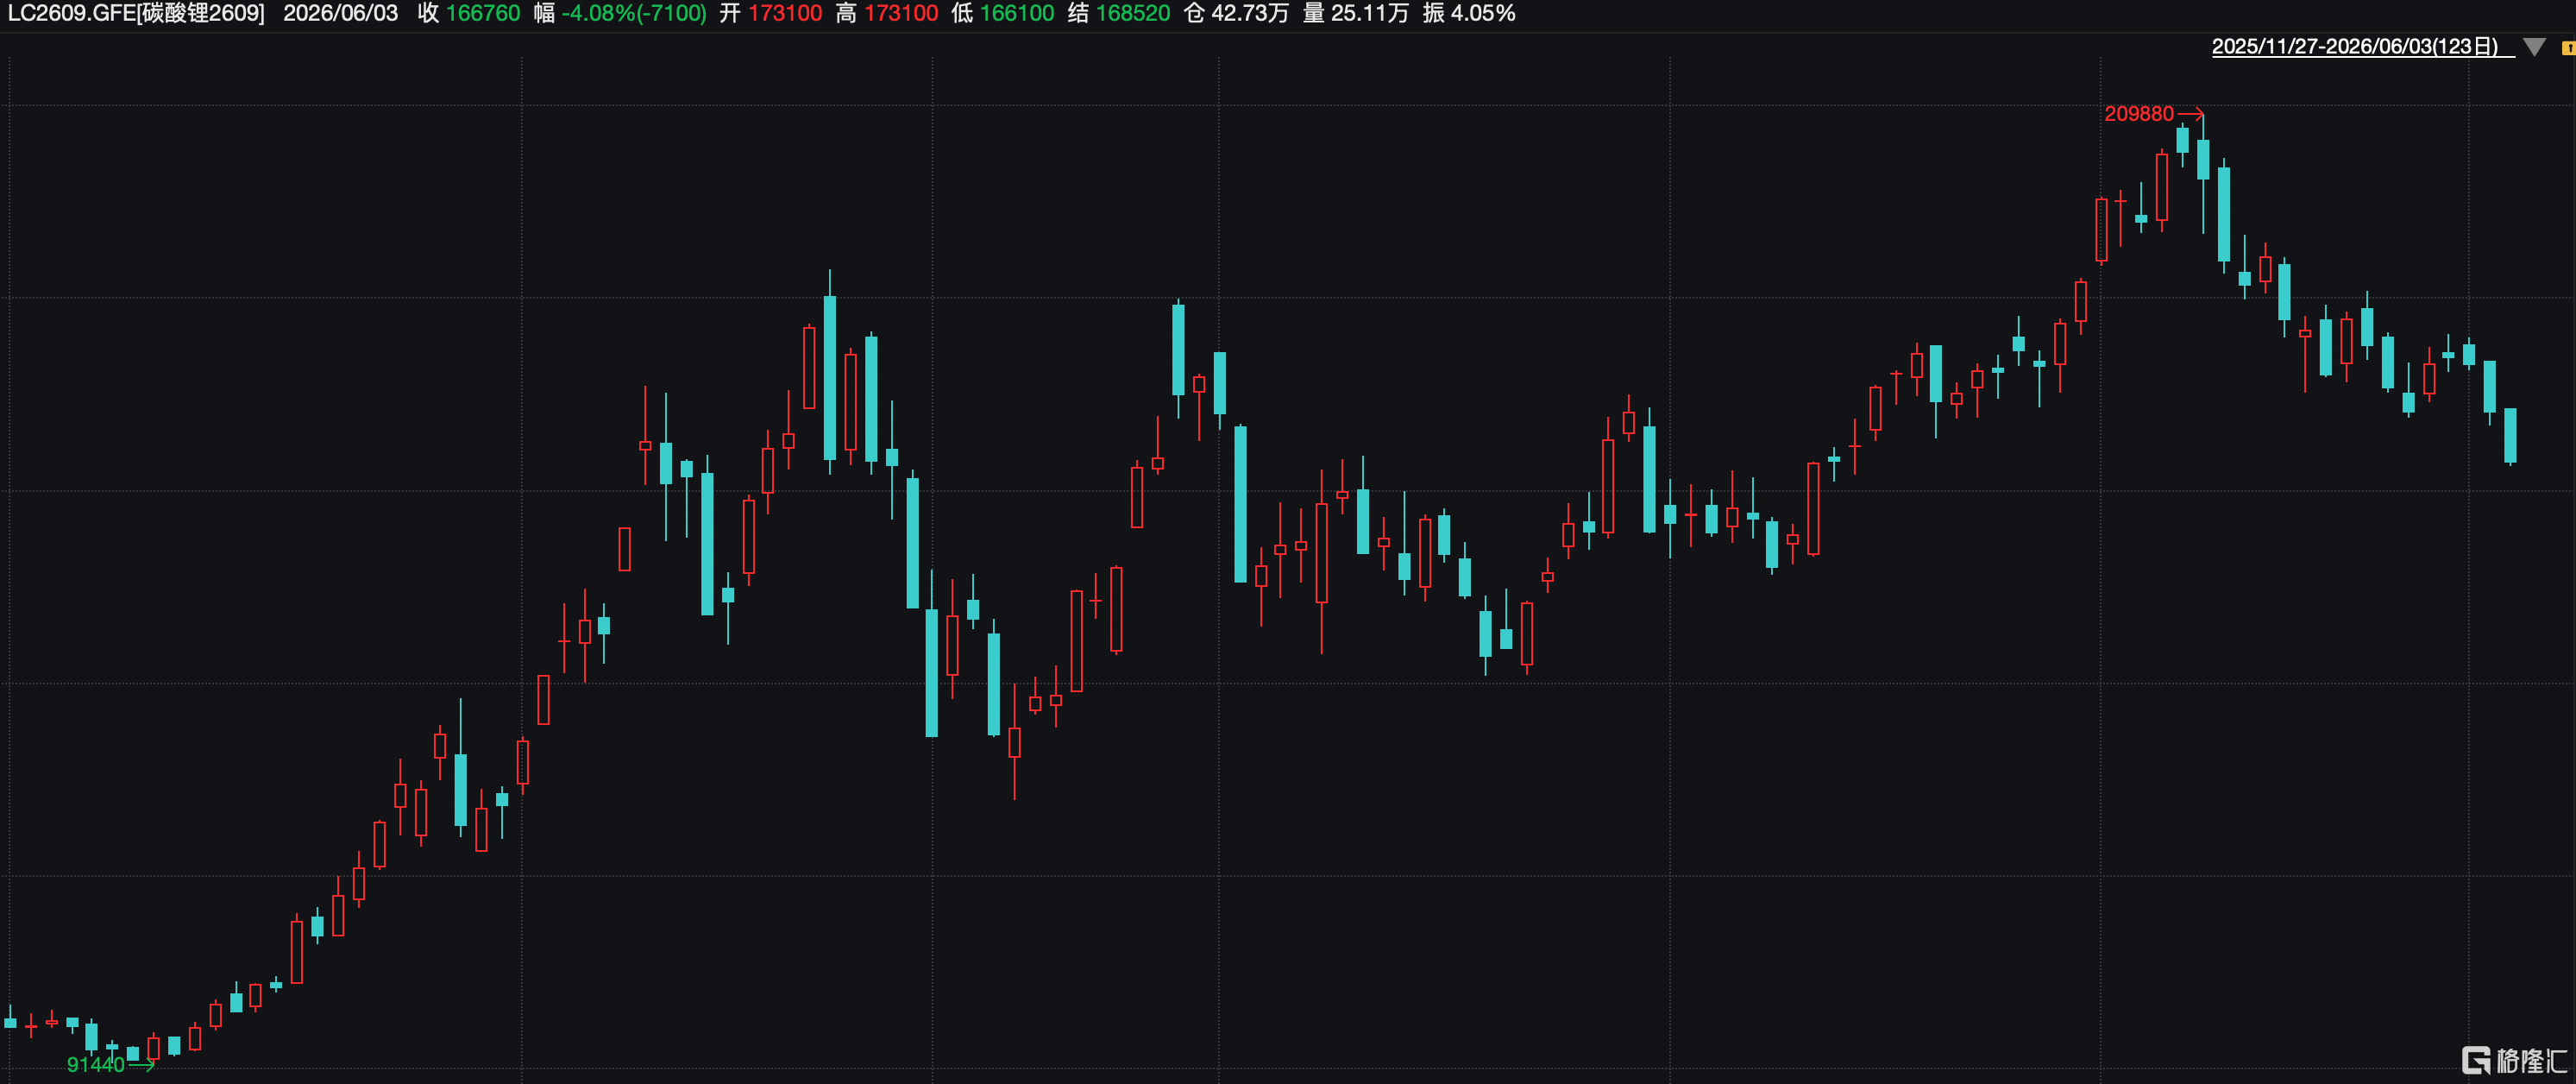Select the closing price 收 166760
2576x1084 pixels.
pyautogui.click(x=469, y=13)
